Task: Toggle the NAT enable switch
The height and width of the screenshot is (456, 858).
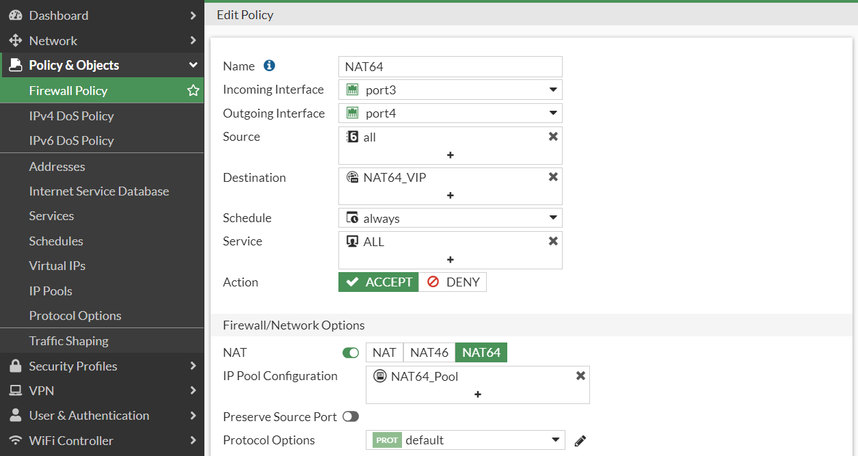Action: point(351,352)
